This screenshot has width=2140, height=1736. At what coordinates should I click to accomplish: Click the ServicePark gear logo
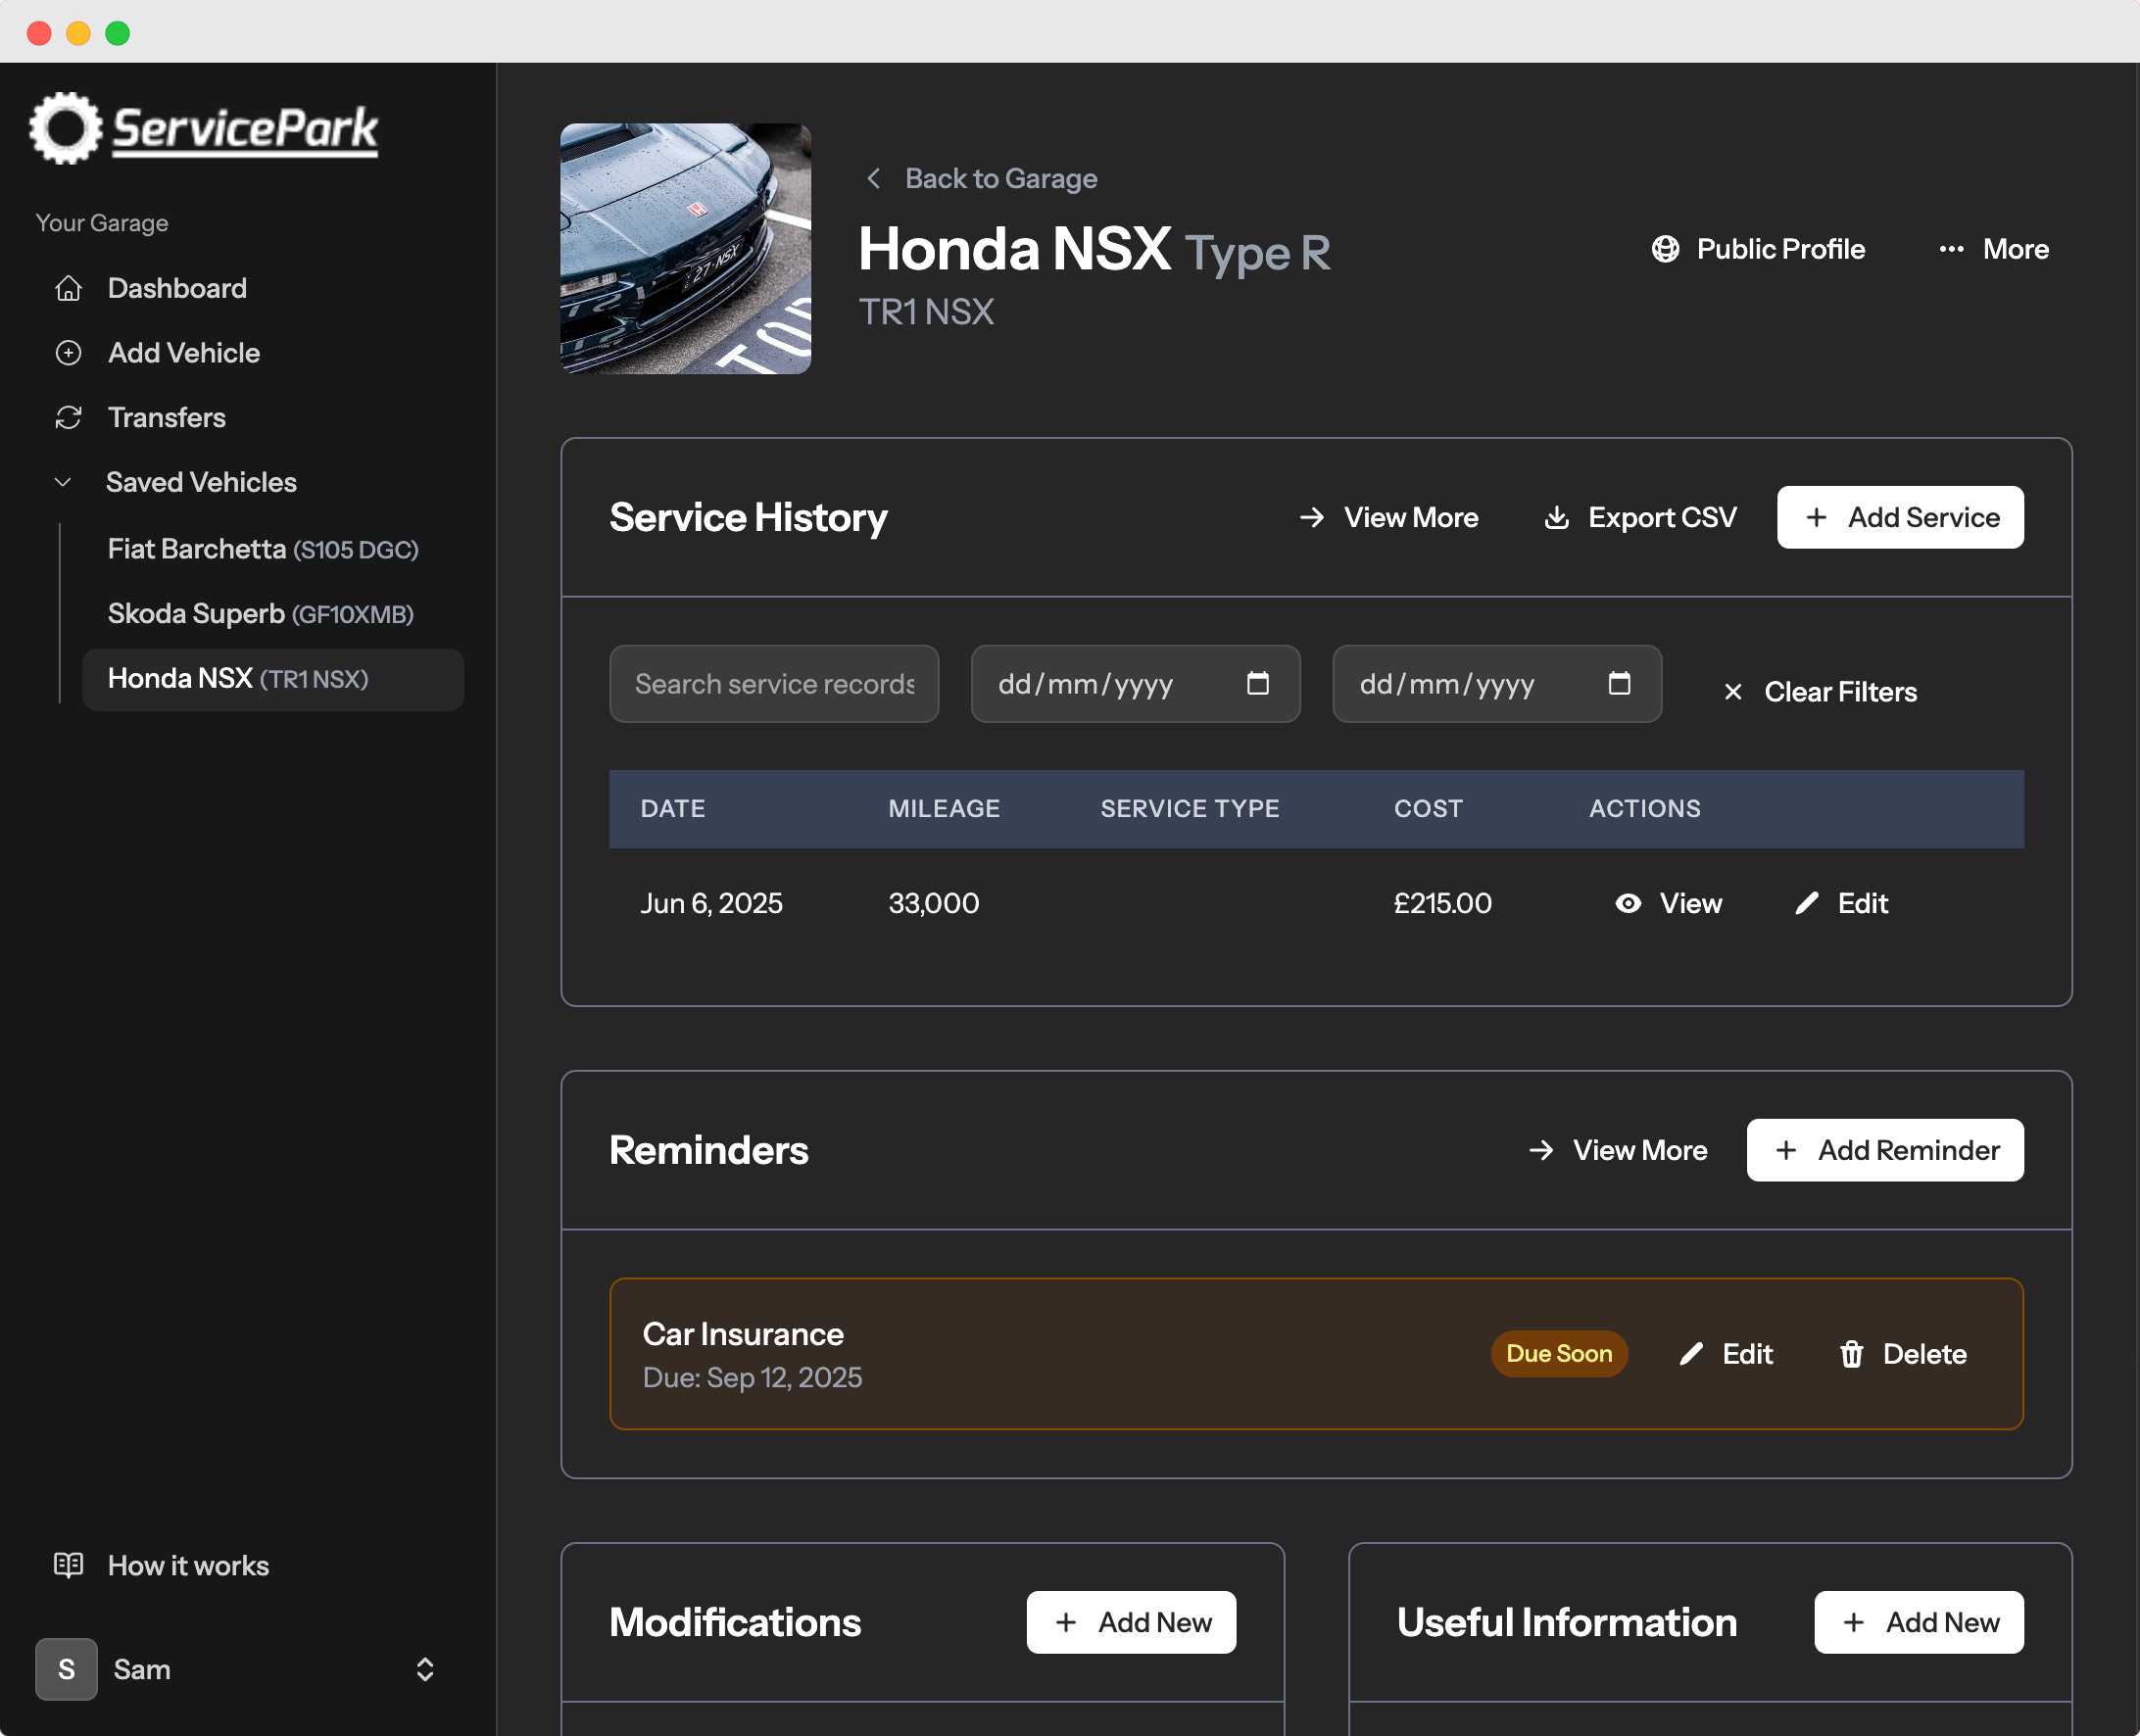(65, 128)
